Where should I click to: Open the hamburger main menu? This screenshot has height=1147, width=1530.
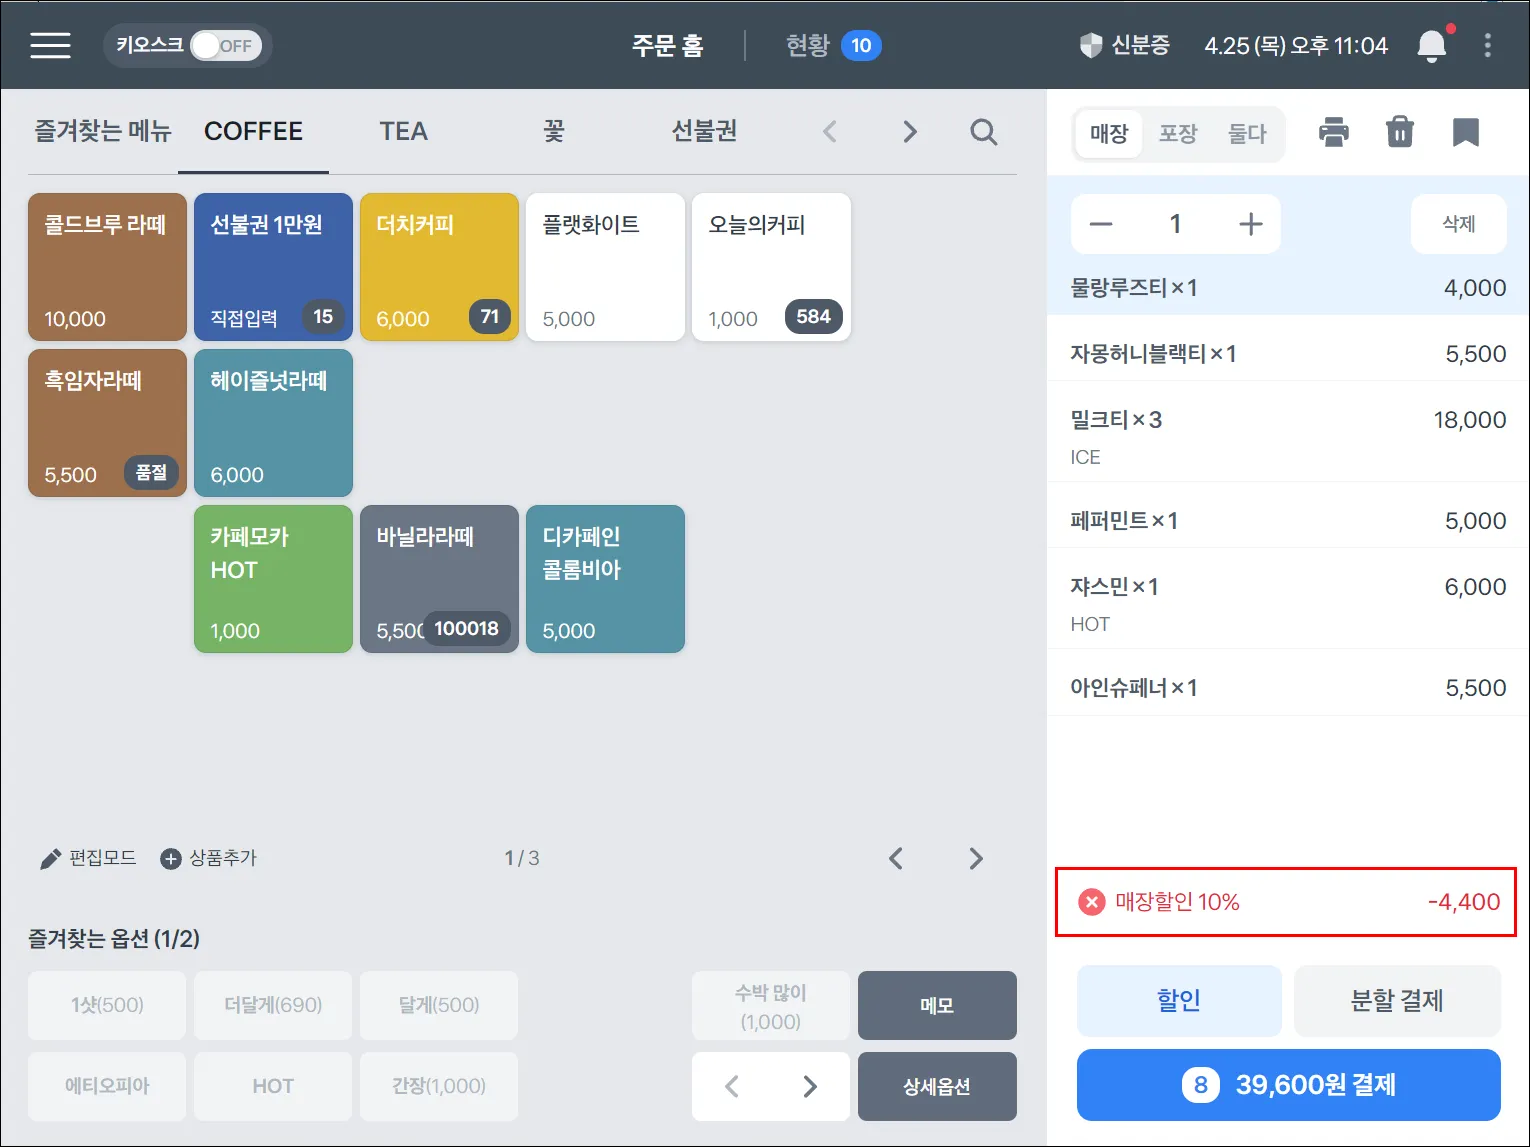[x=50, y=45]
